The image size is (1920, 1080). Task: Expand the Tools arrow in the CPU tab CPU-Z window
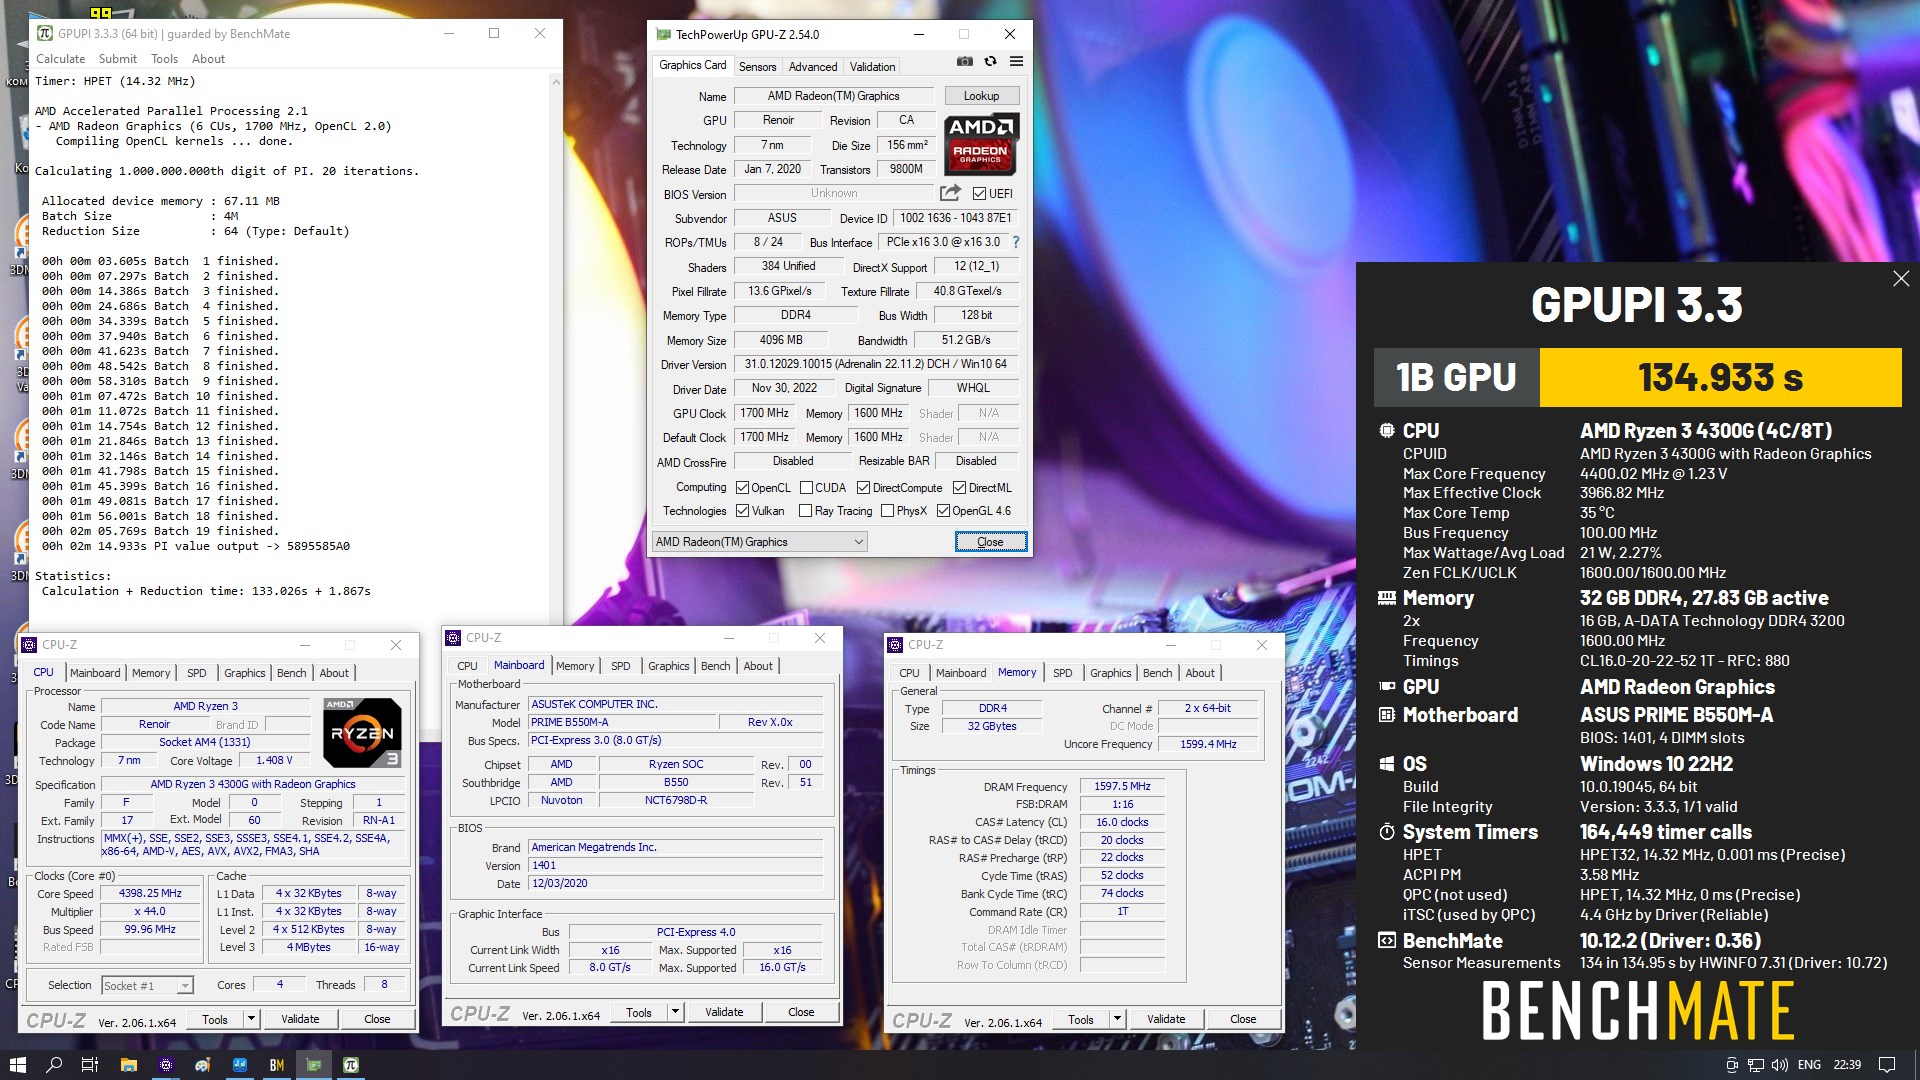pyautogui.click(x=251, y=1019)
